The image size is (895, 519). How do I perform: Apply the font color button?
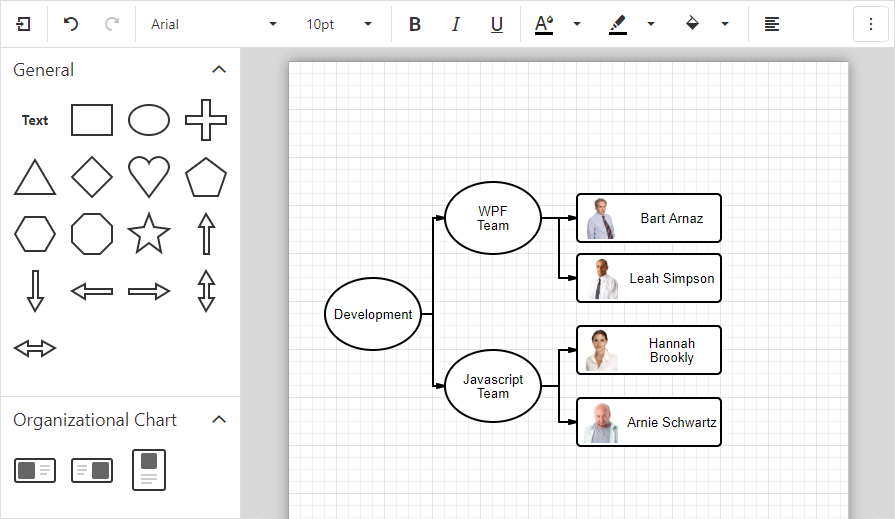pyautogui.click(x=544, y=24)
